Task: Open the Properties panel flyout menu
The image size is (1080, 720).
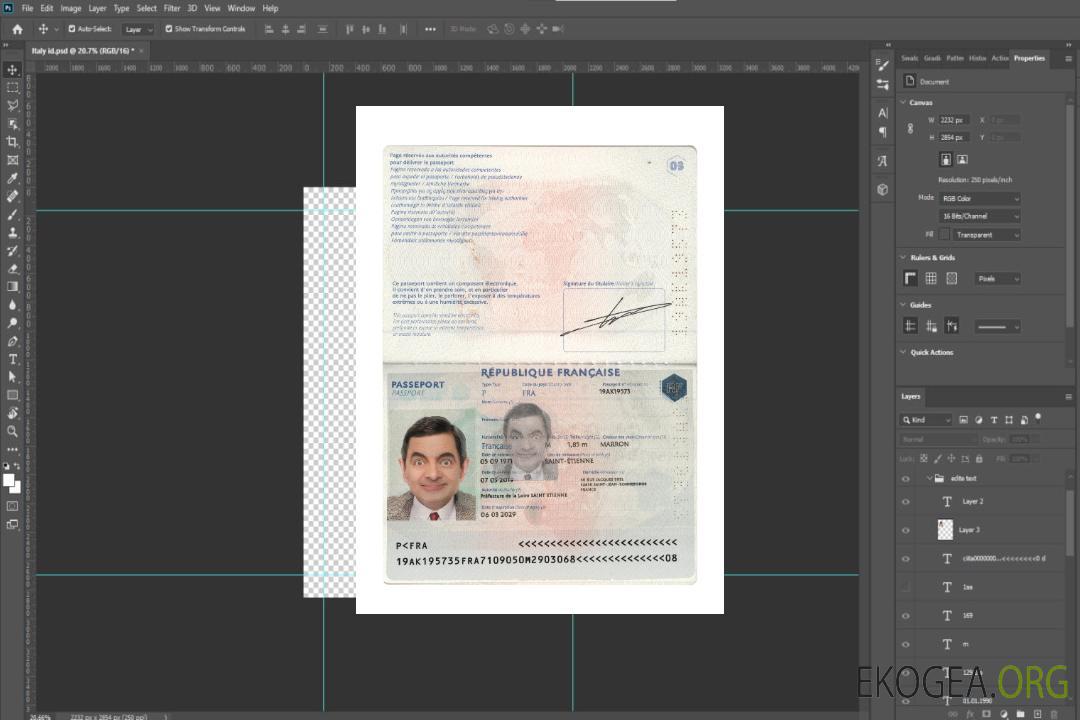Action: point(1068,59)
